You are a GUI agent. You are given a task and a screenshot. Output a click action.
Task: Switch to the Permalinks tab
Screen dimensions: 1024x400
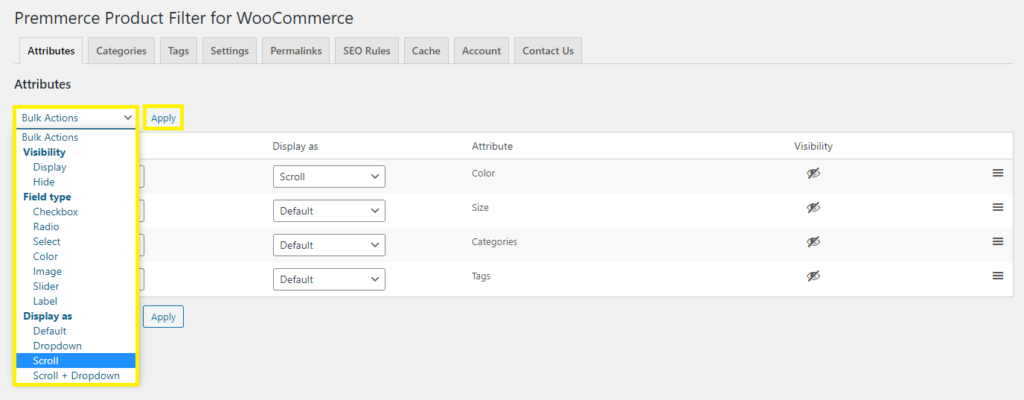tap(296, 51)
